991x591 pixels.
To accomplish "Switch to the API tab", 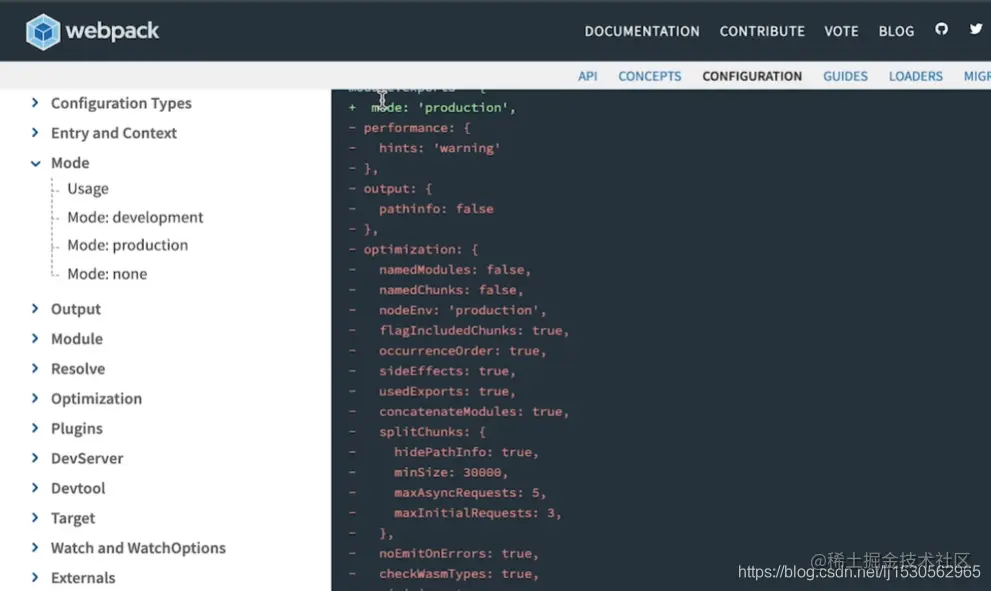I will click(x=587, y=76).
